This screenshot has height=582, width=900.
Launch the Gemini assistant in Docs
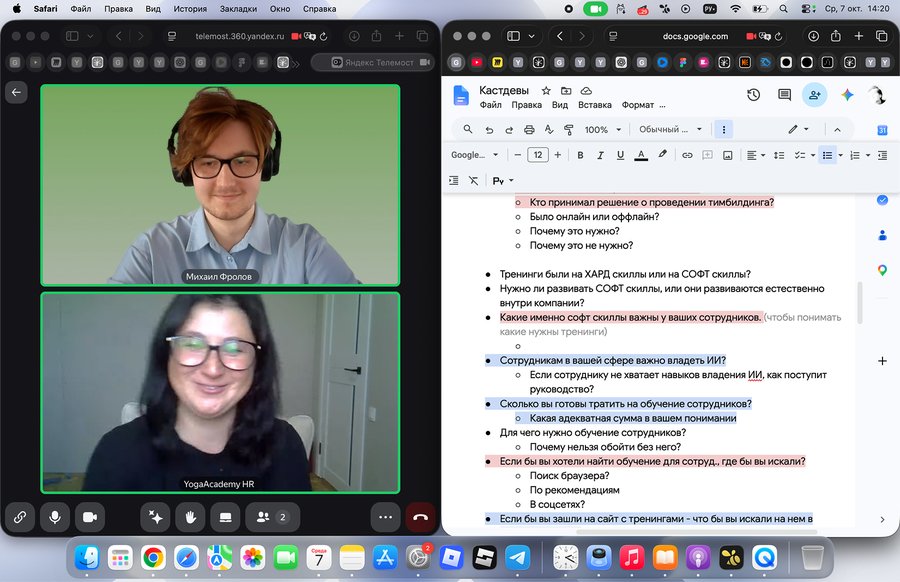click(847, 95)
